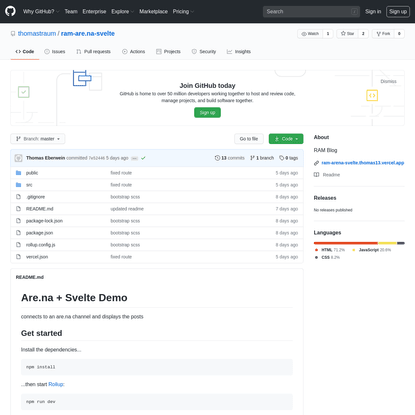Click the package-lock.json file icon
This screenshot has width=415, height=415.
coord(19,221)
